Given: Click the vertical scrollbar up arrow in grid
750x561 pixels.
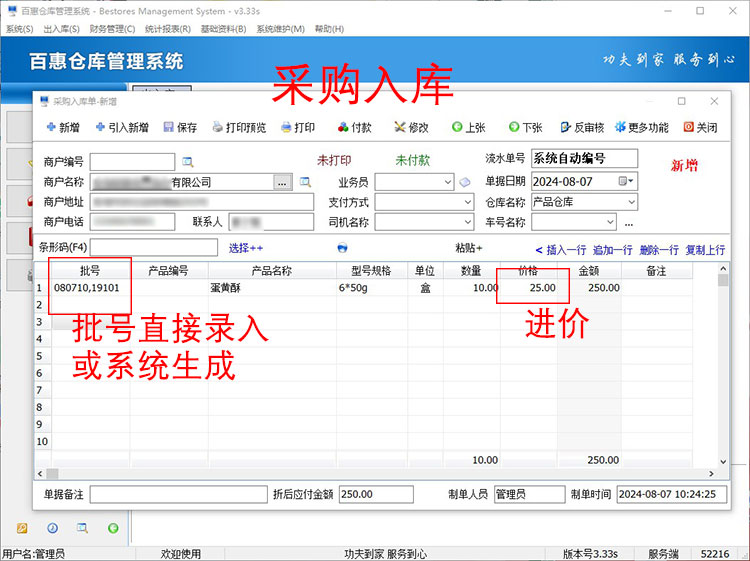Looking at the screenshot, I should [723, 269].
